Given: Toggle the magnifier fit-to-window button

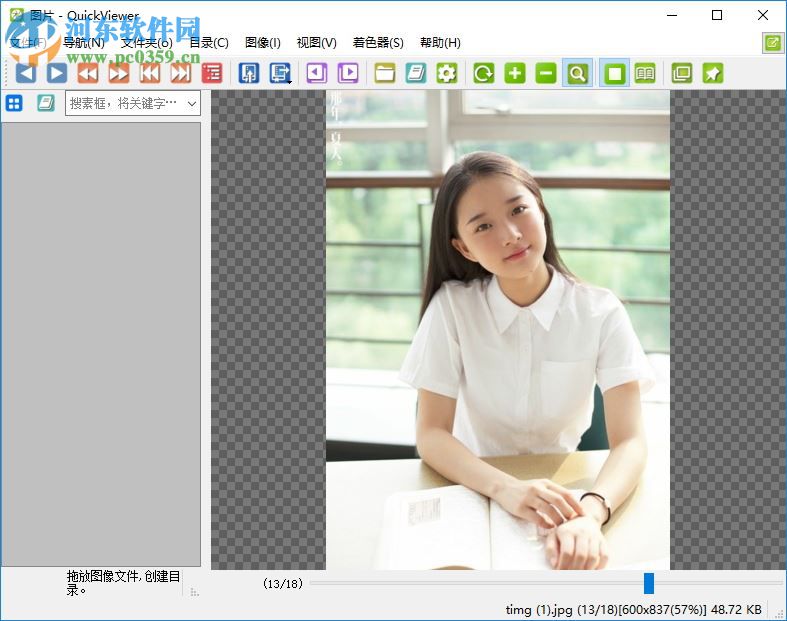Looking at the screenshot, I should pos(577,74).
